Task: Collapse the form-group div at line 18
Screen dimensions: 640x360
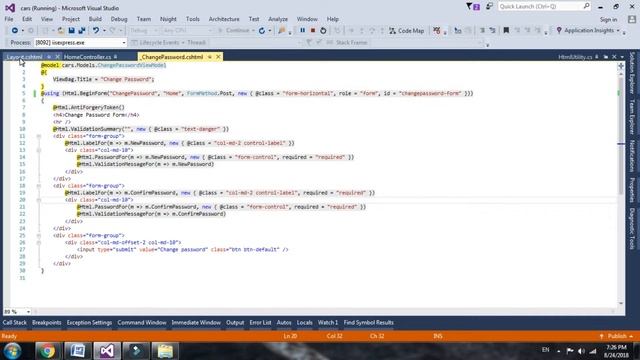Action: [x=39, y=186]
